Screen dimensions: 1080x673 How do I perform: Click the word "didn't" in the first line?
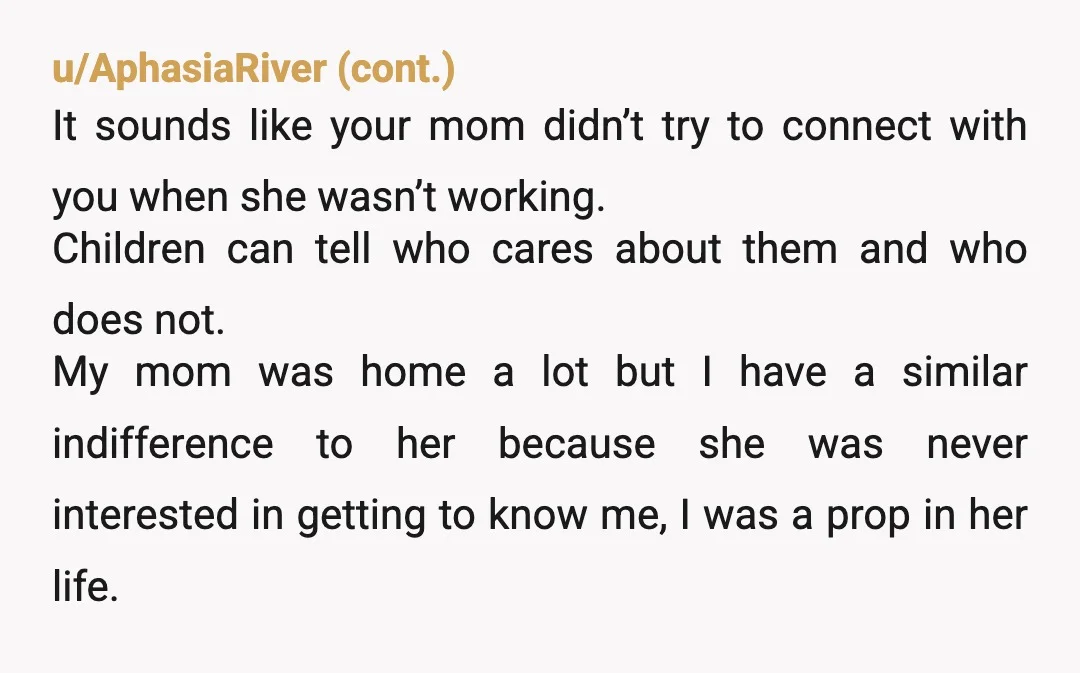tap(593, 126)
